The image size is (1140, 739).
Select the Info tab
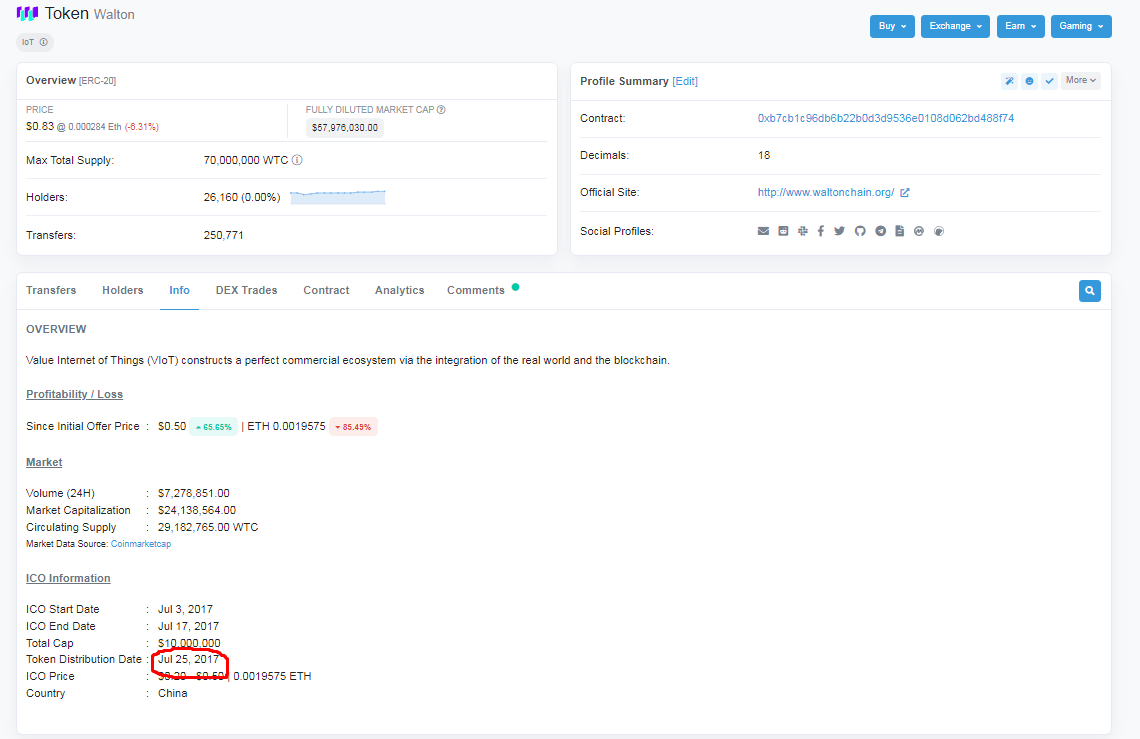click(x=180, y=290)
